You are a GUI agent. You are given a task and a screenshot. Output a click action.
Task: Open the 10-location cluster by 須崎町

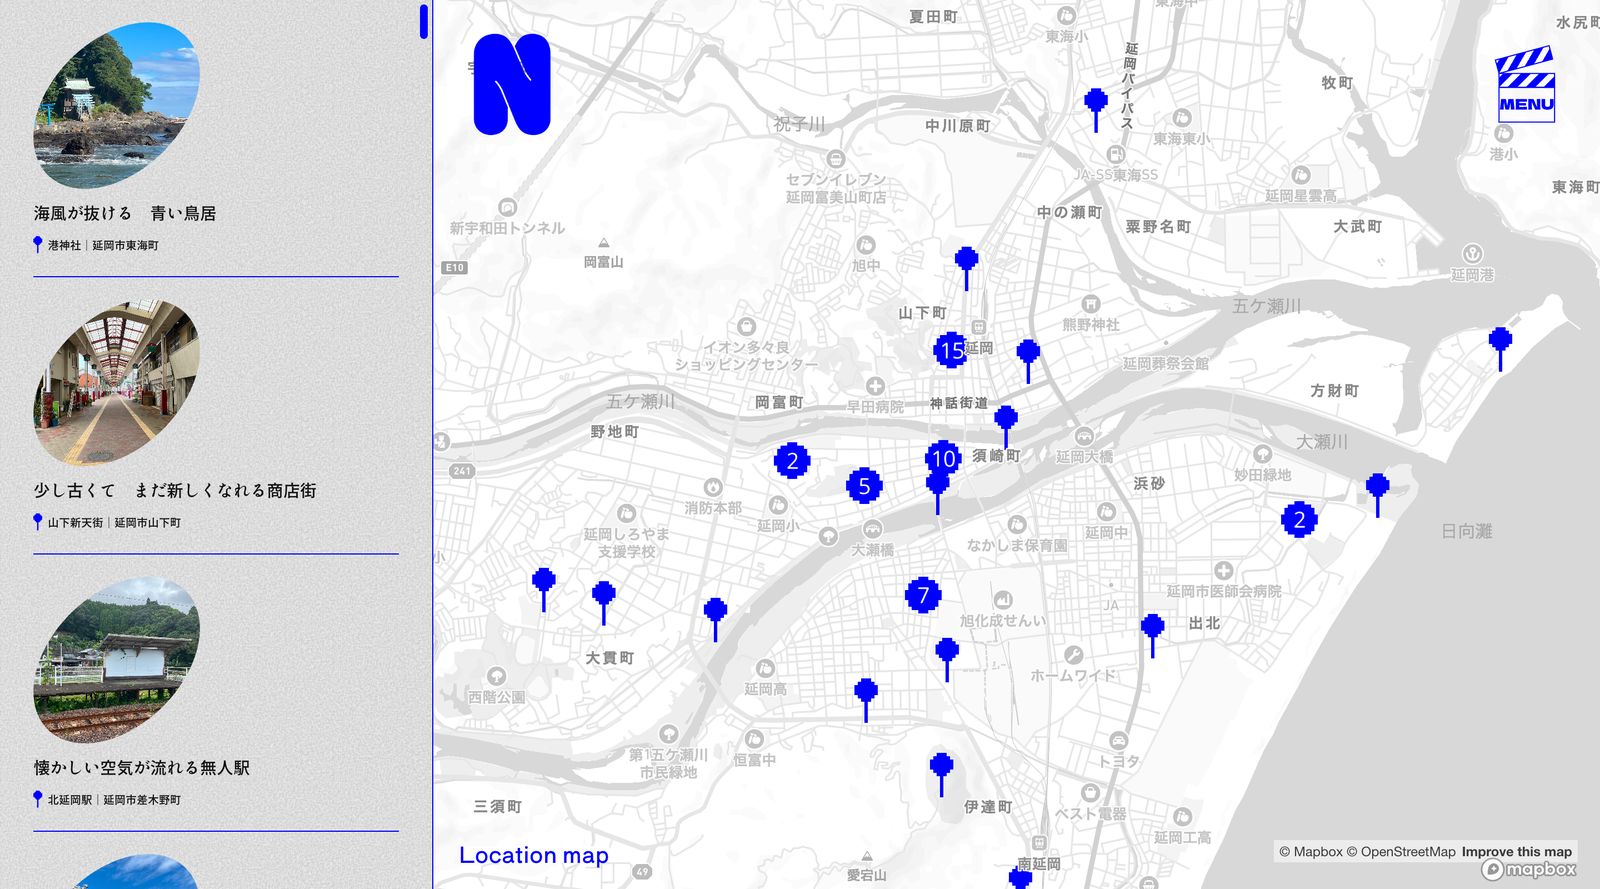pyautogui.click(x=943, y=458)
